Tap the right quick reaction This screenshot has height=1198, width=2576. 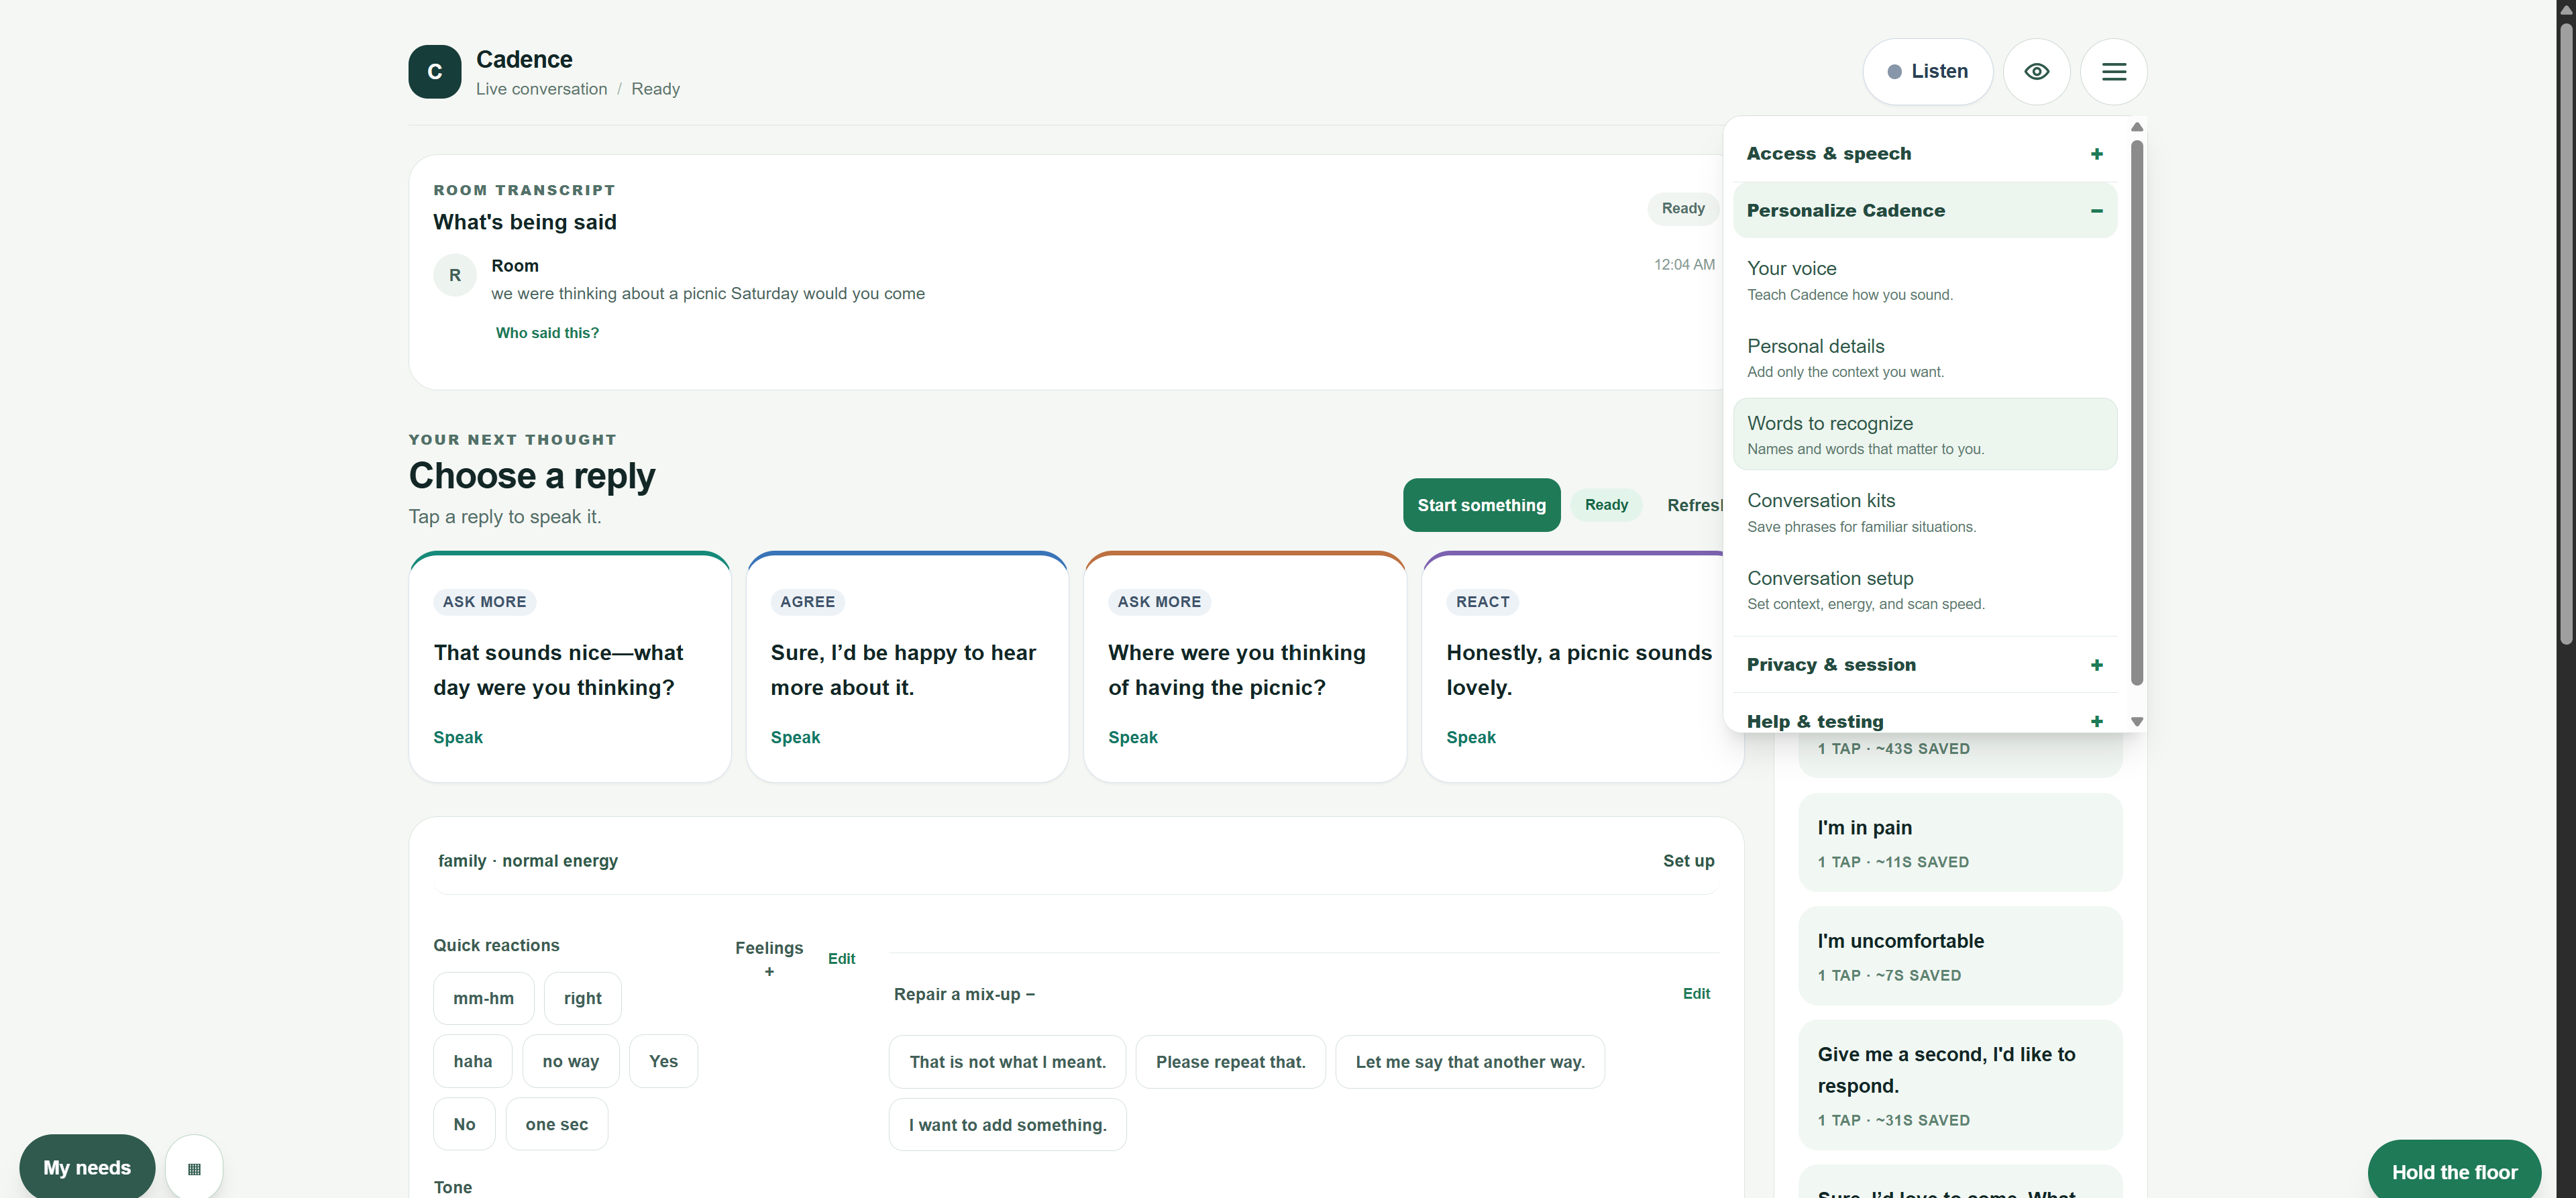click(x=582, y=998)
